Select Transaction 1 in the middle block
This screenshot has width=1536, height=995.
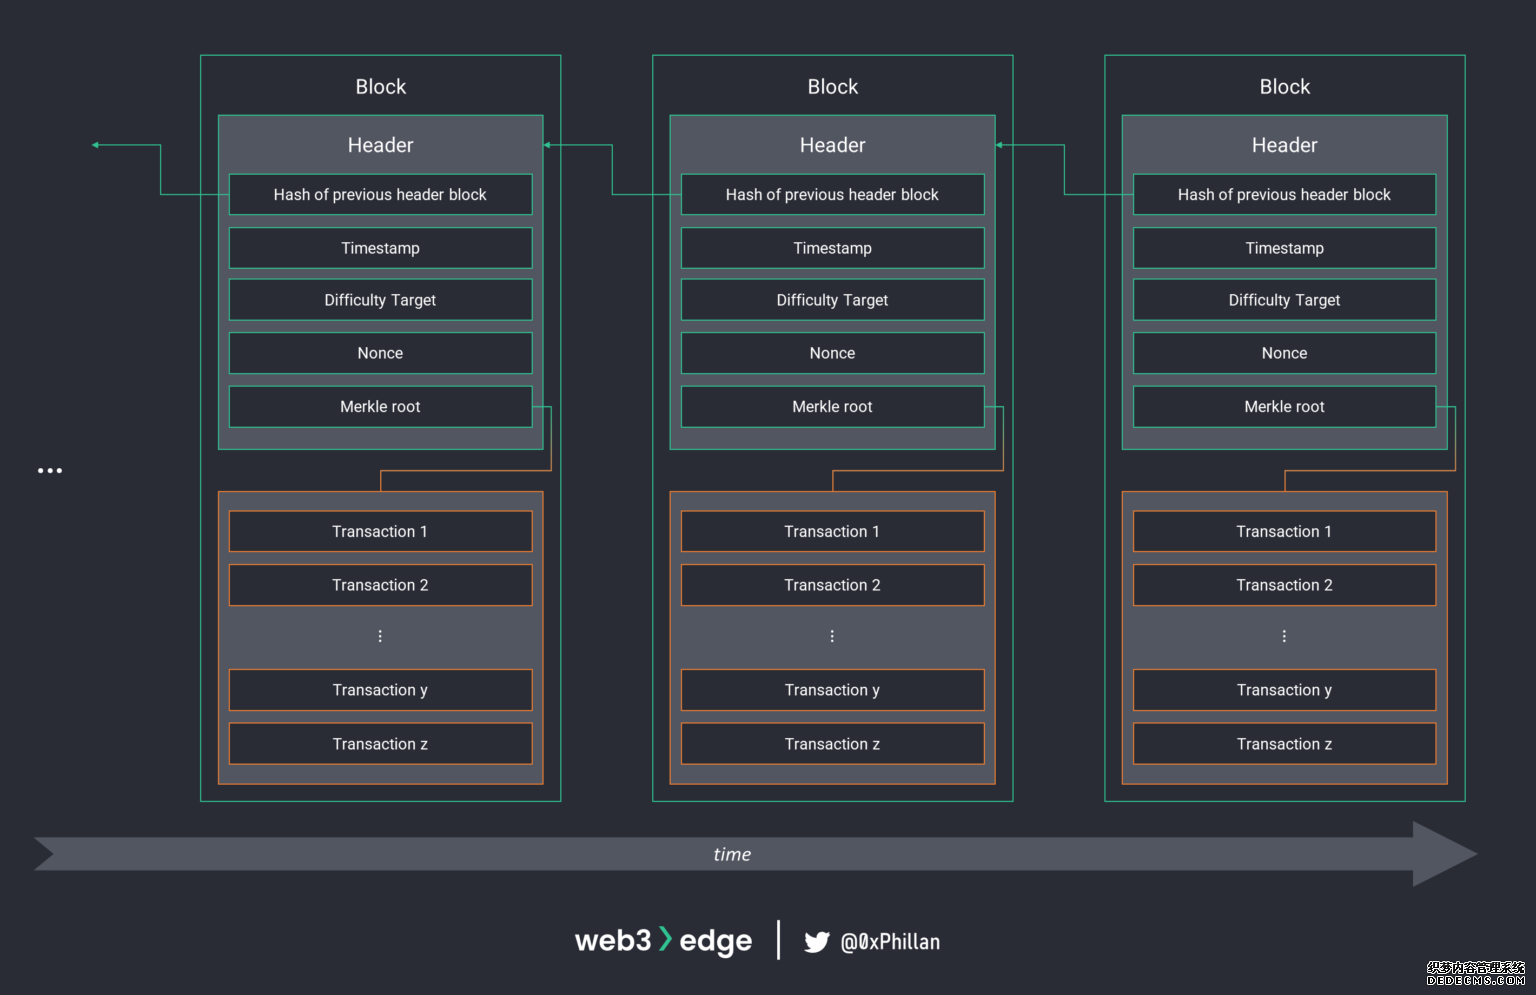coord(833,532)
